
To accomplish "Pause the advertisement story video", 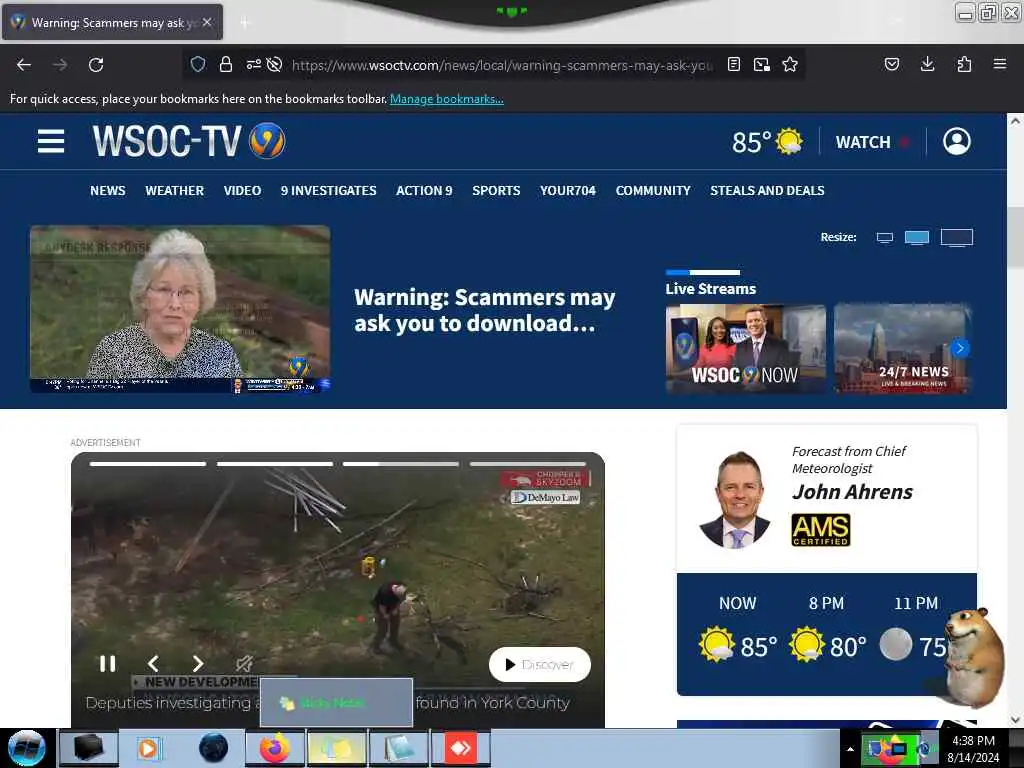I will click(108, 664).
